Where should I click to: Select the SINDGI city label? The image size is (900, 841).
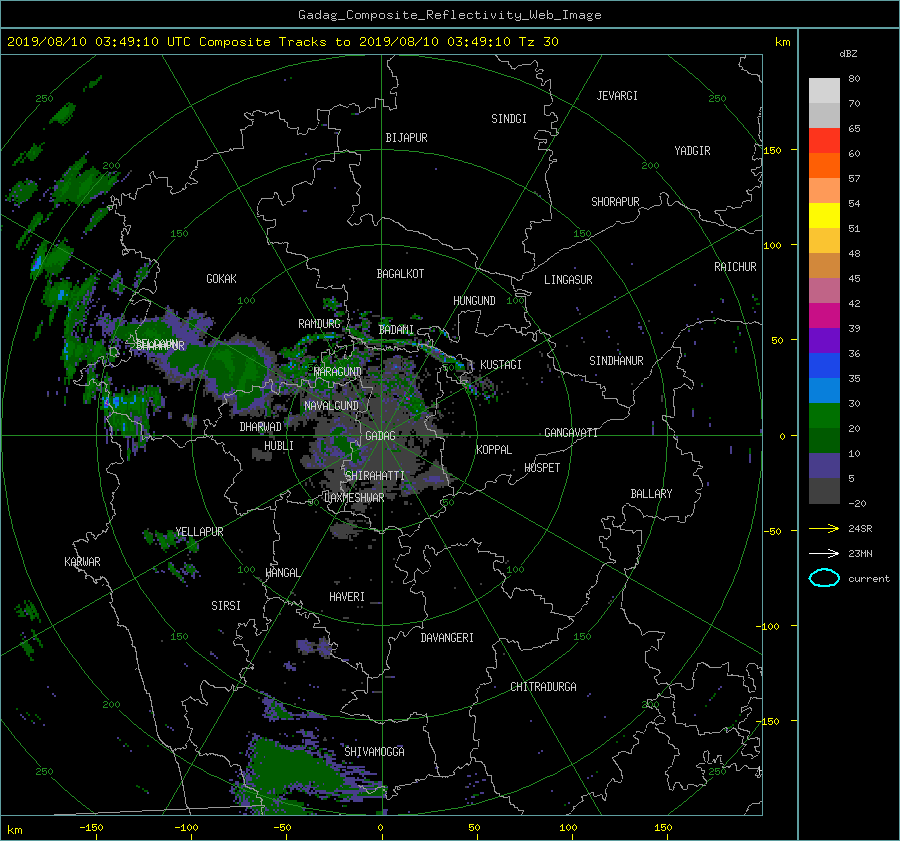pyautogui.click(x=509, y=119)
